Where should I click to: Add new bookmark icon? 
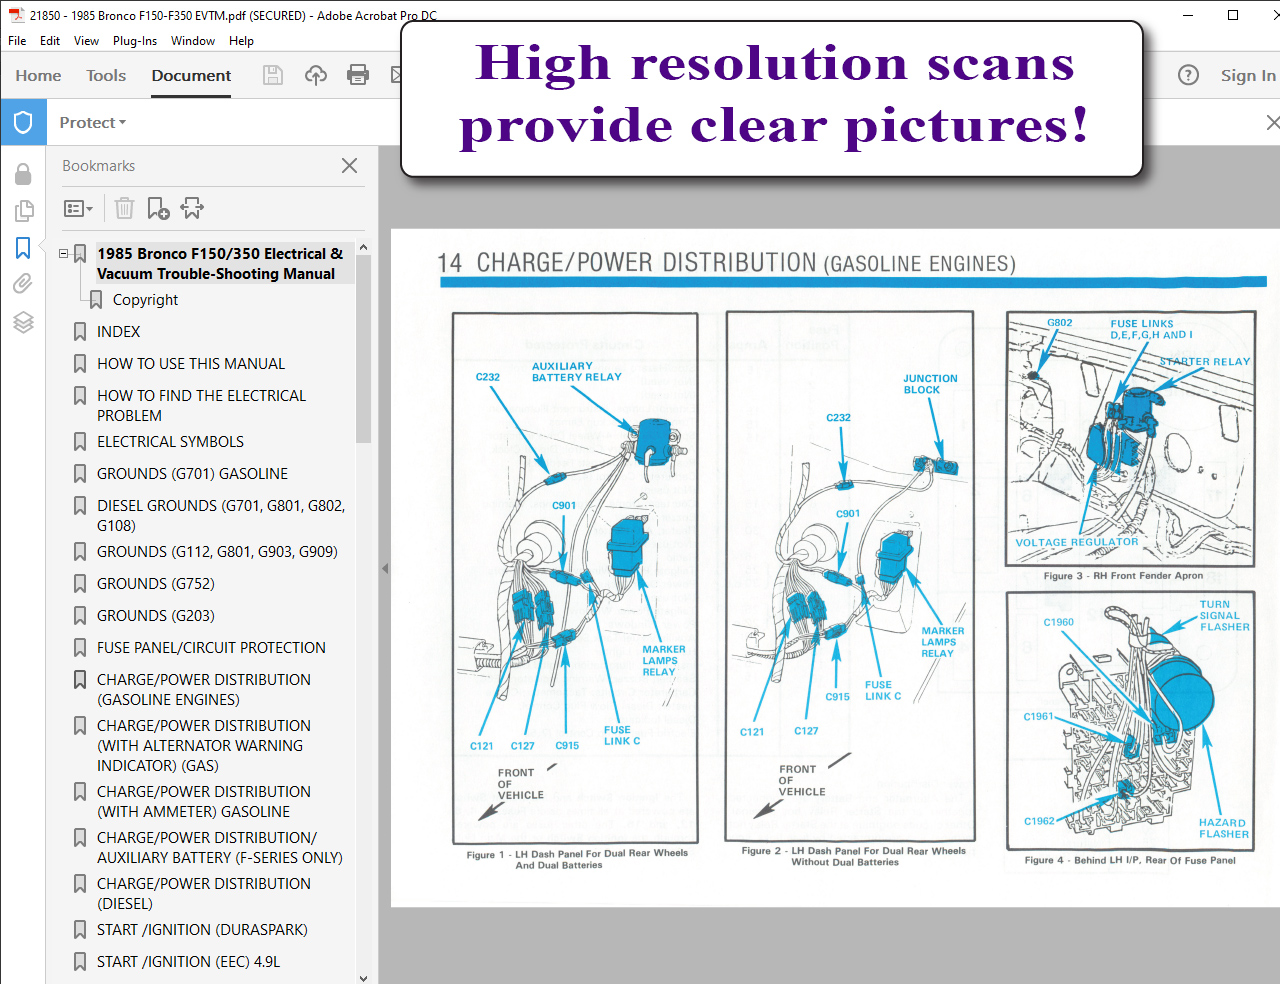[x=158, y=208]
